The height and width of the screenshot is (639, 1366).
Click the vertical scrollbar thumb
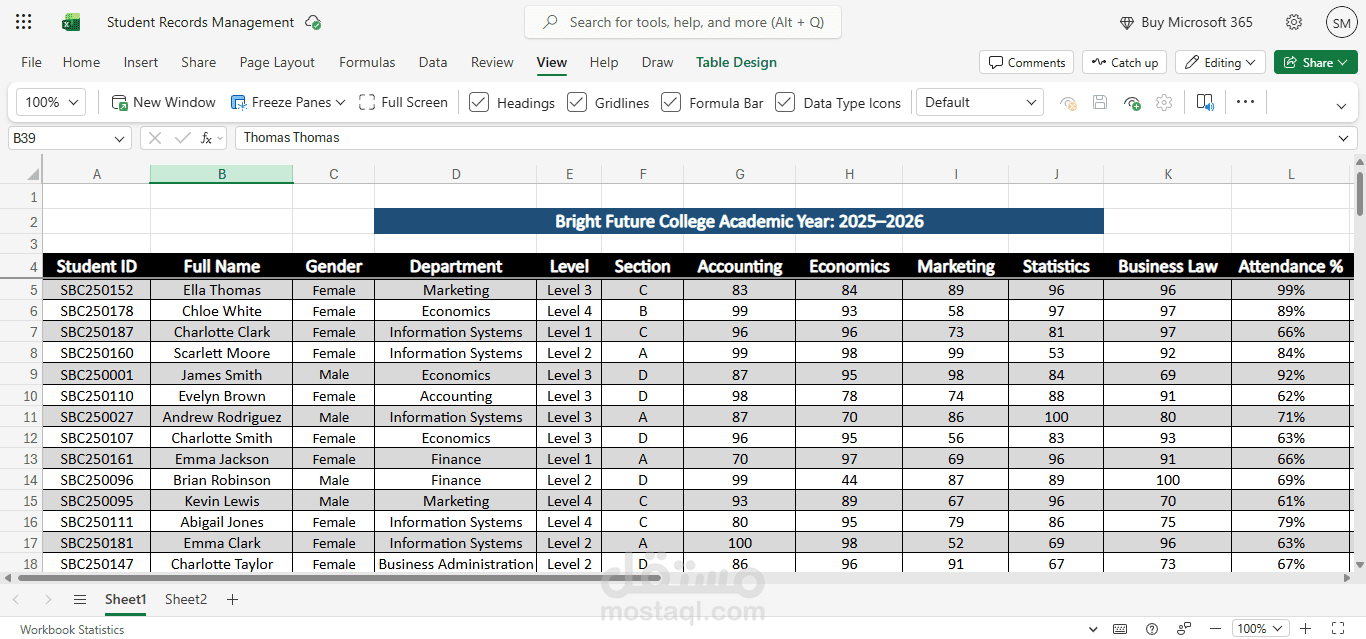click(1359, 194)
